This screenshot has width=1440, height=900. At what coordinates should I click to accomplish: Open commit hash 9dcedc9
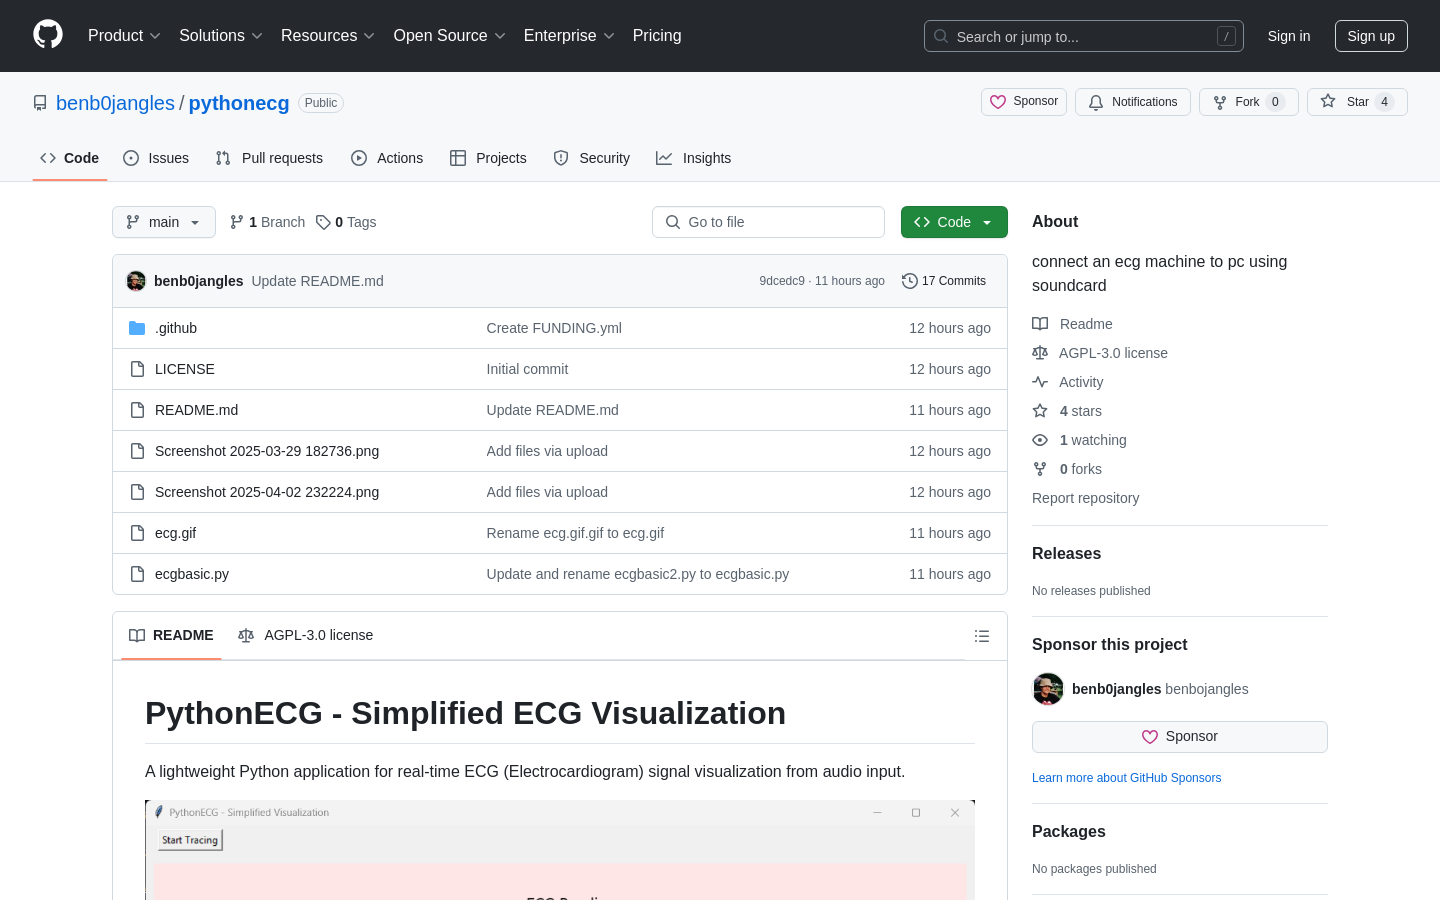pos(782,281)
